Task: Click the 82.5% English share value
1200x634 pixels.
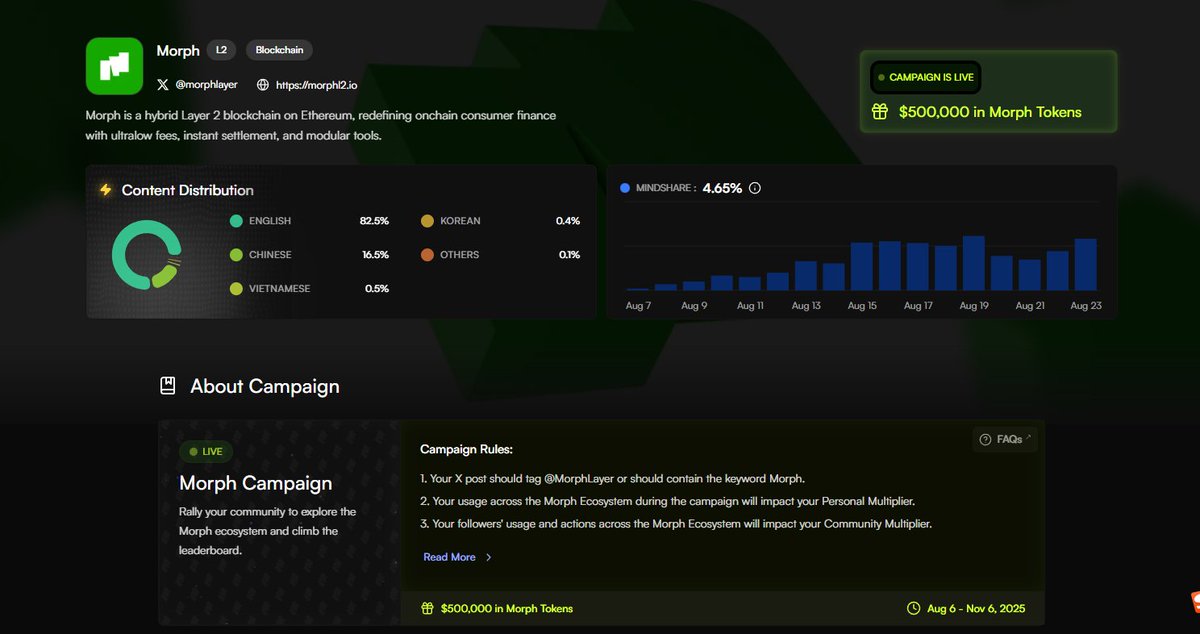Action: pyautogui.click(x=374, y=221)
